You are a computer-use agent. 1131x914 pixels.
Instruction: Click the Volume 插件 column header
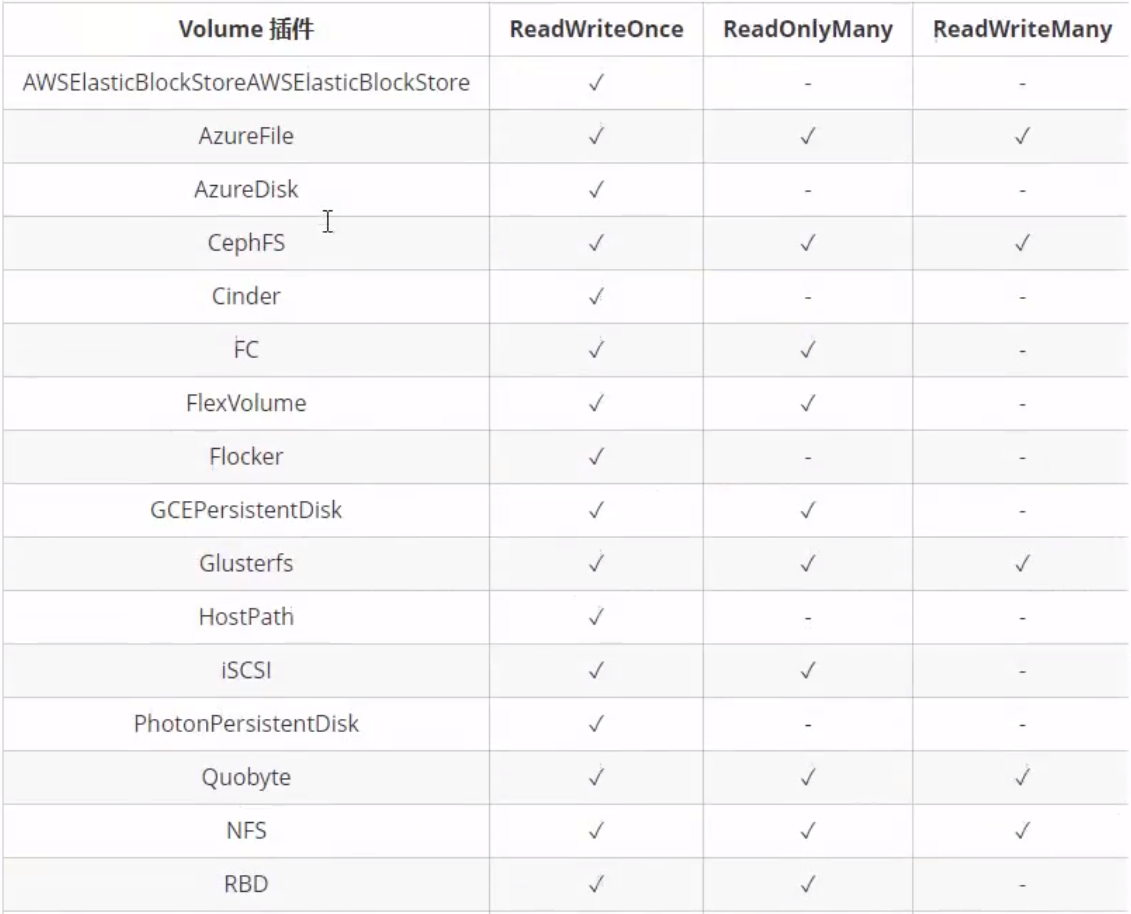tap(246, 29)
